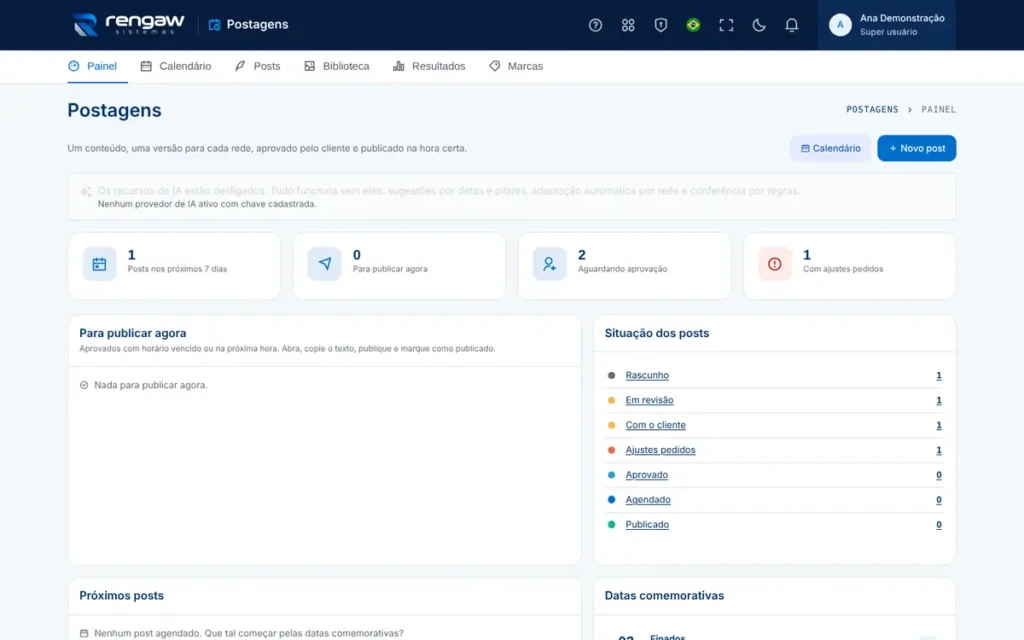1024x640 pixels.
Task: Open the 'Aguardando aprovação' stat card
Action: (624, 266)
